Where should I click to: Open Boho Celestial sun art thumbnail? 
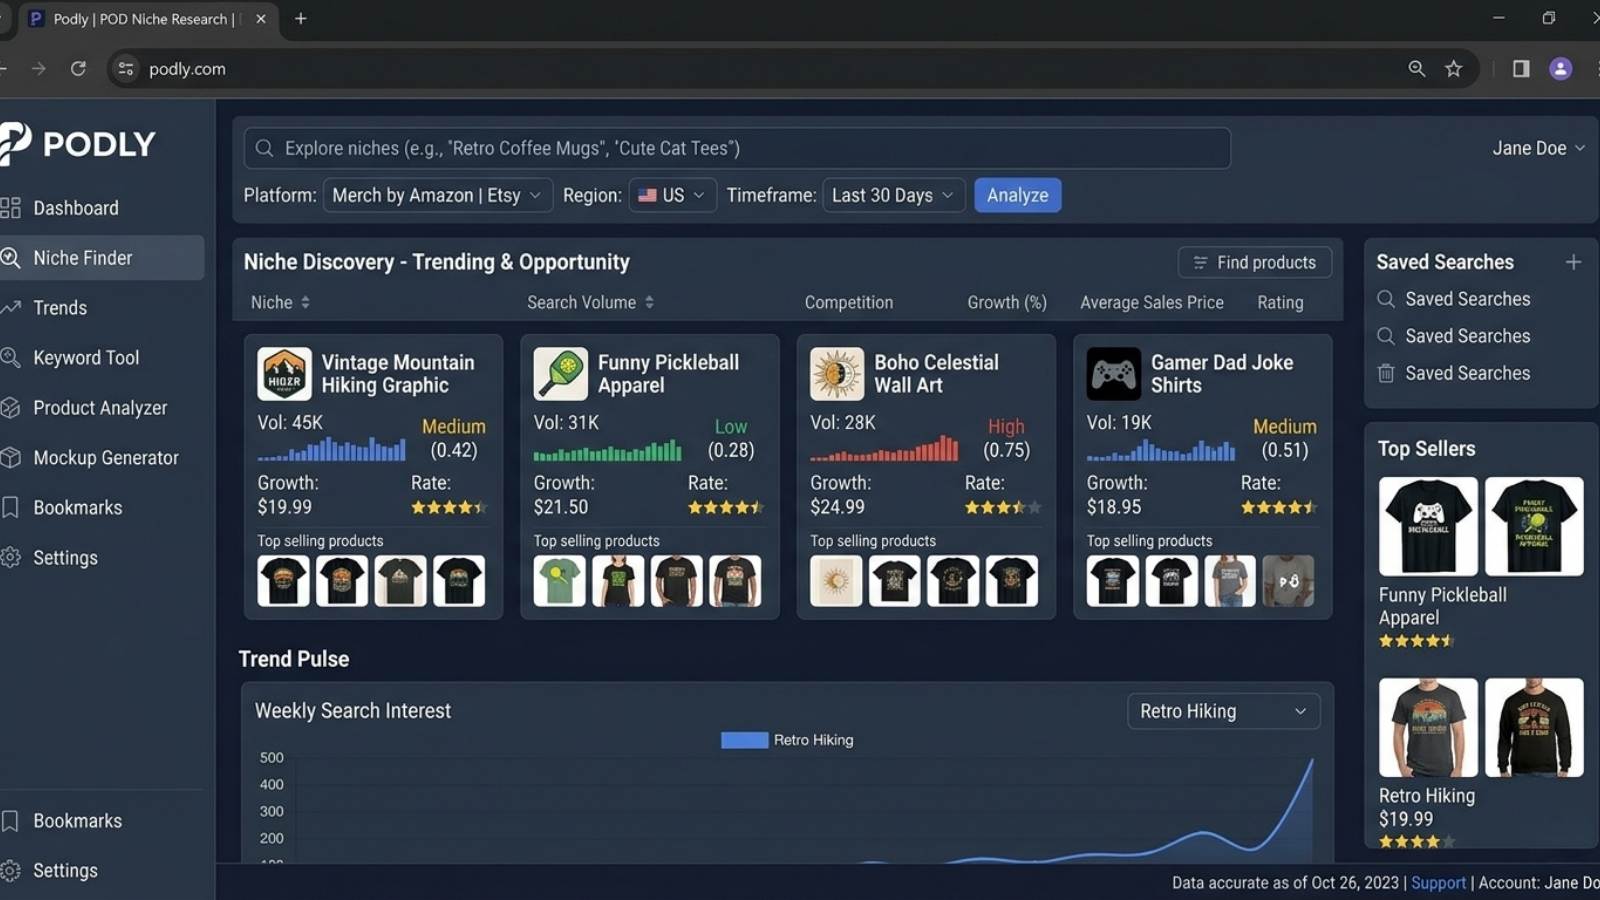click(836, 581)
